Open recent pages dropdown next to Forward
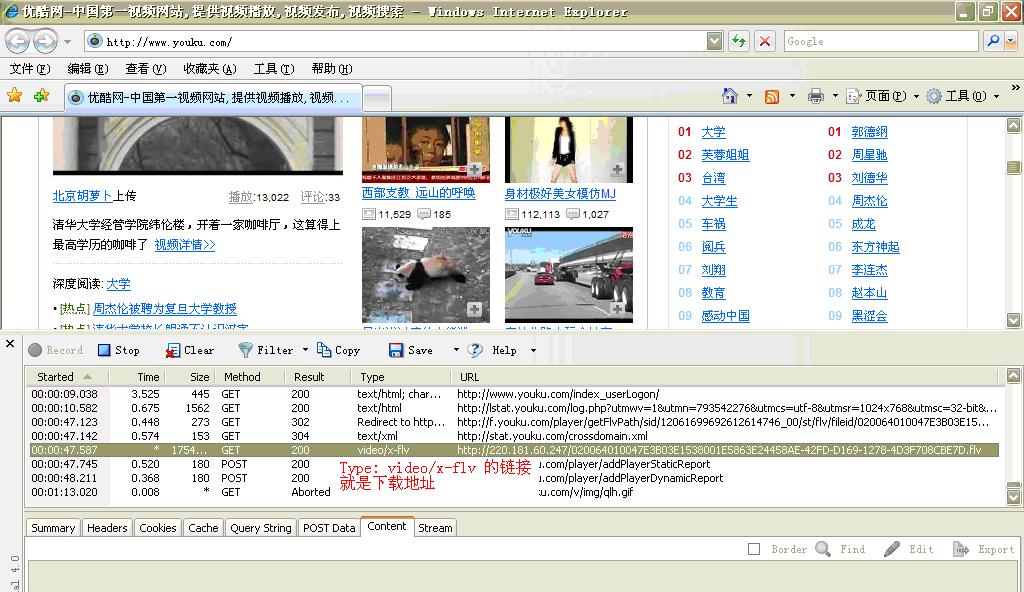 (x=67, y=42)
